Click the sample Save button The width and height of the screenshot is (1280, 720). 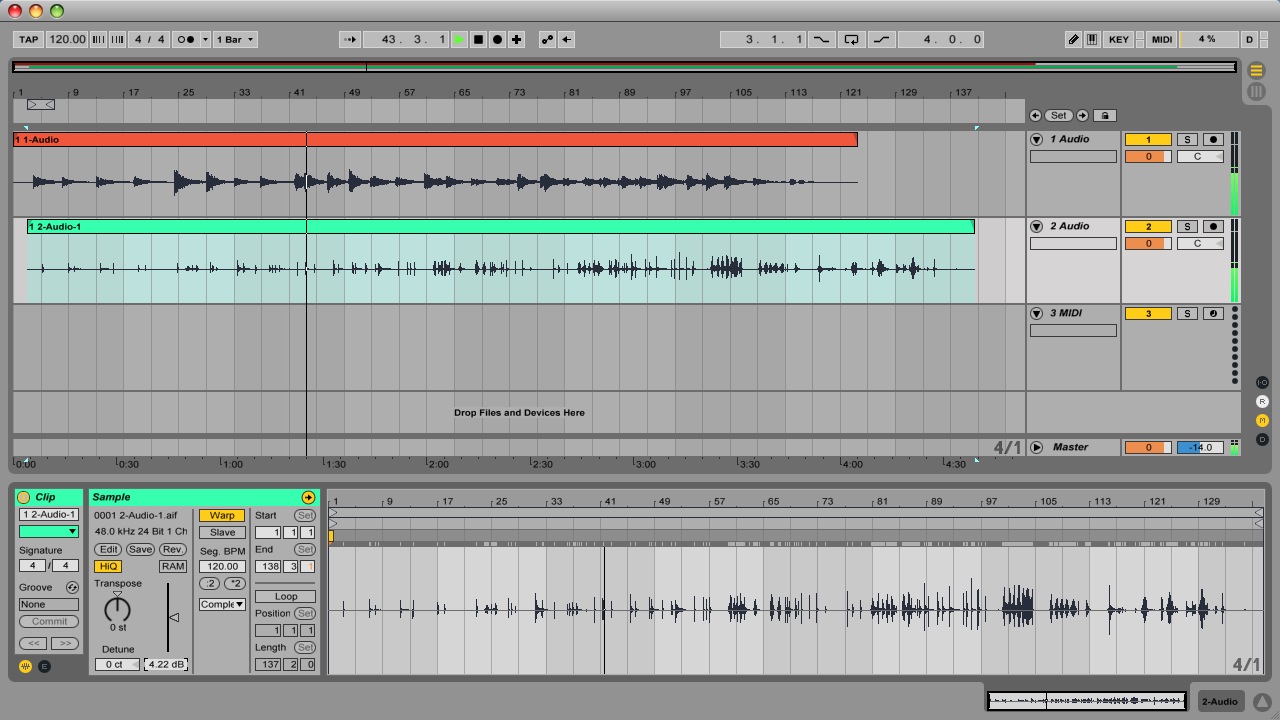pos(140,550)
